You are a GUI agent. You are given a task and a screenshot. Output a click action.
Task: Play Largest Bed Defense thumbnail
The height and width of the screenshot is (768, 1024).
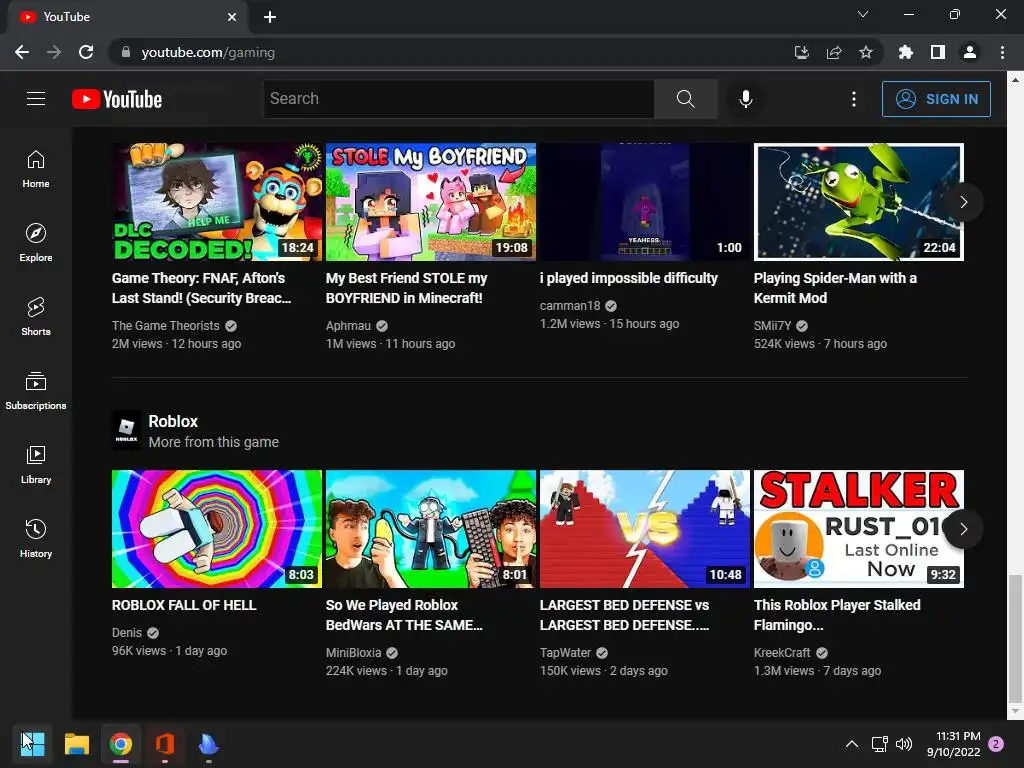tap(645, 529)
